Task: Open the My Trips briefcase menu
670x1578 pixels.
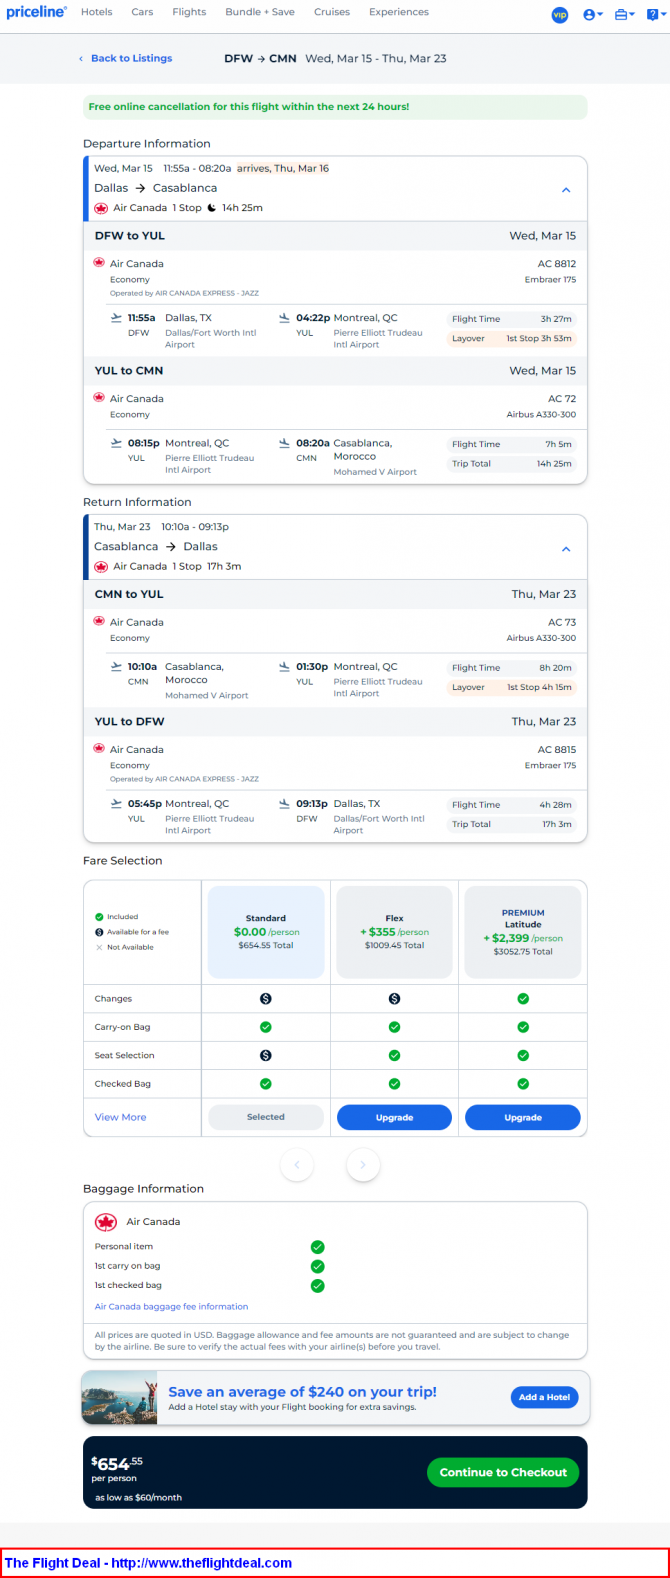Action: (624, 15)
